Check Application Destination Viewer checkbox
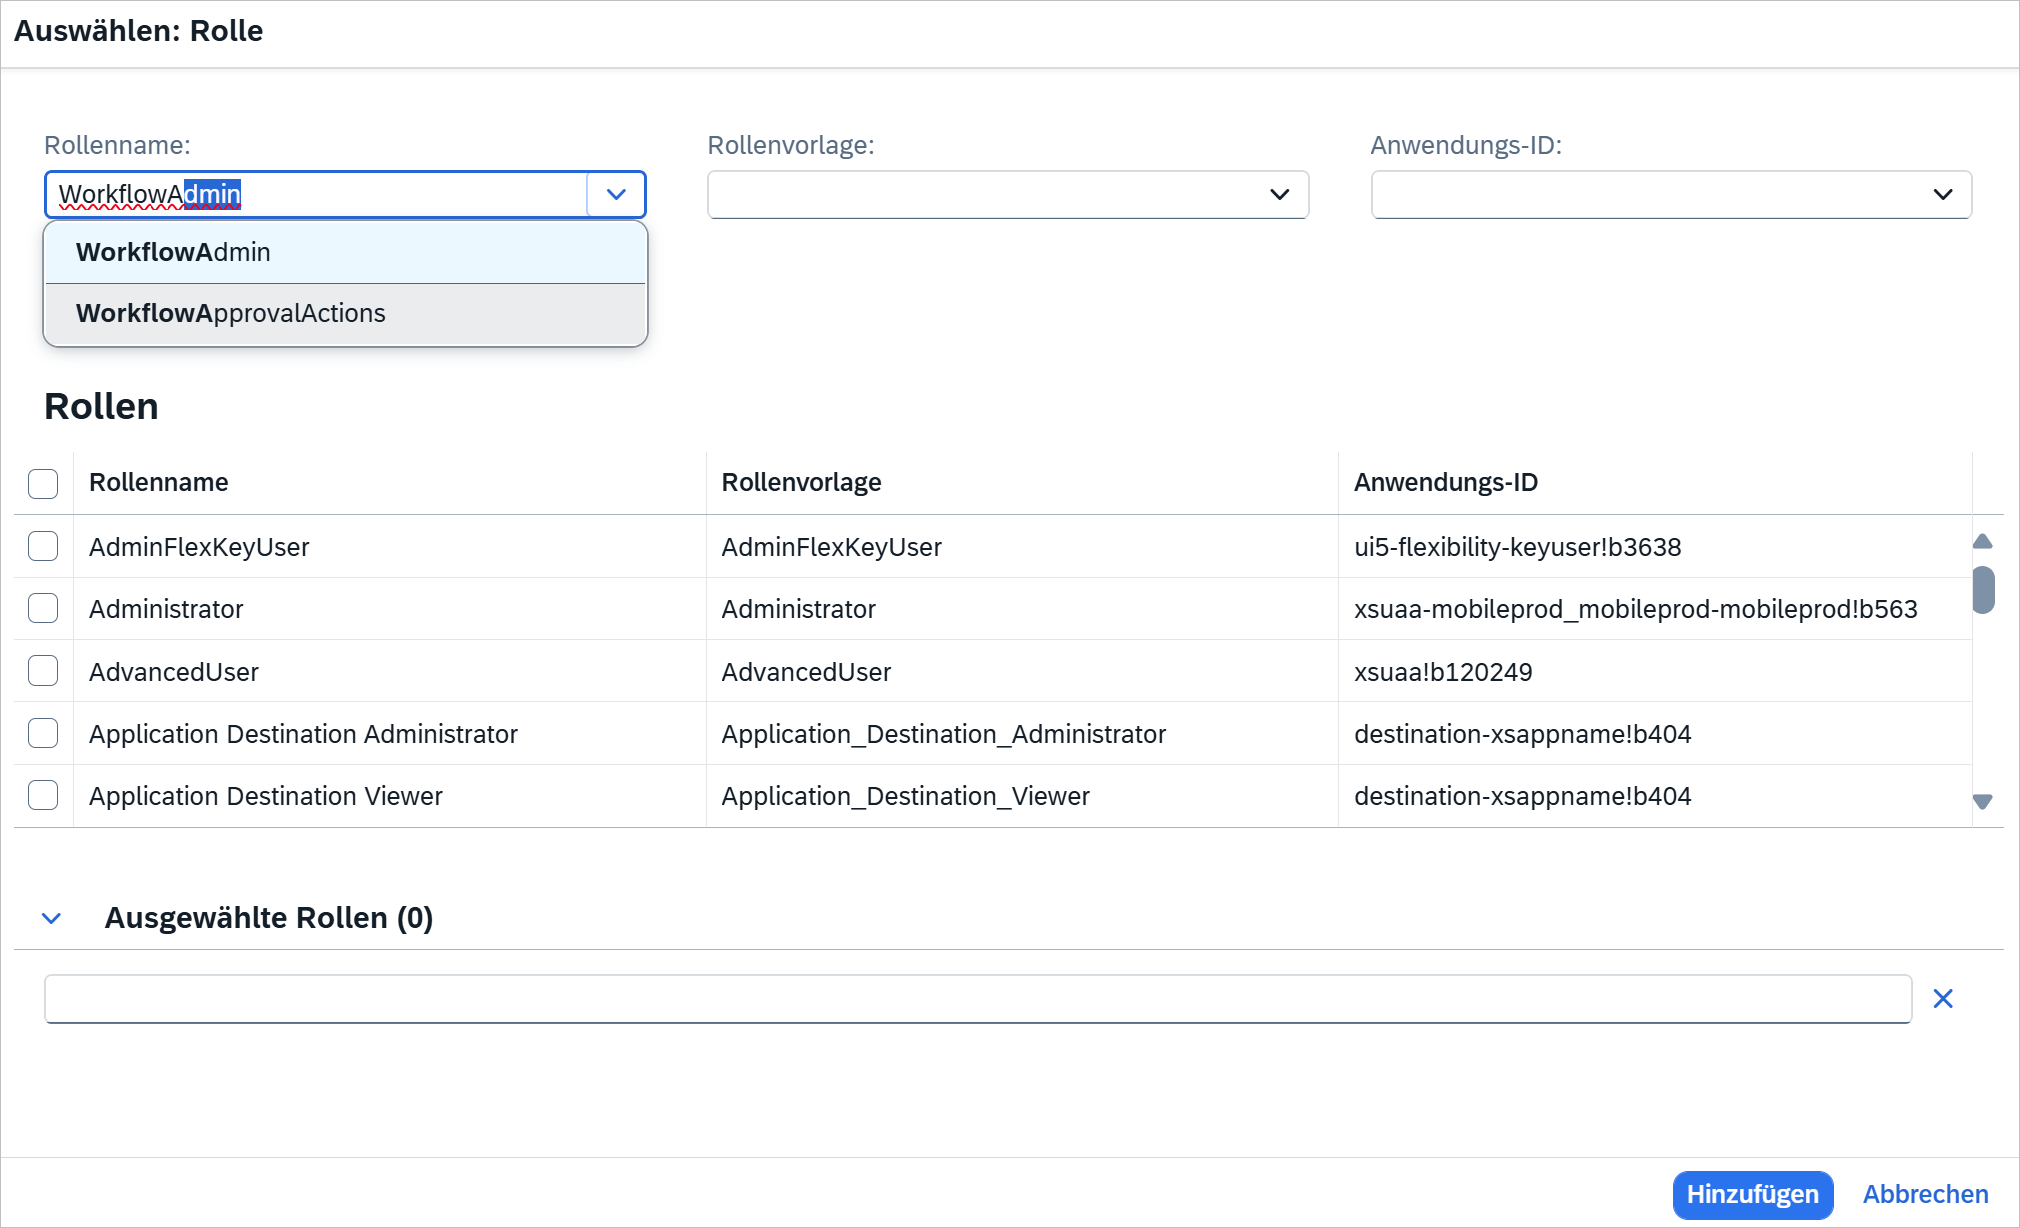Screen dimensions: 2020x1228 pyautogui.click(x=43, y=796)
